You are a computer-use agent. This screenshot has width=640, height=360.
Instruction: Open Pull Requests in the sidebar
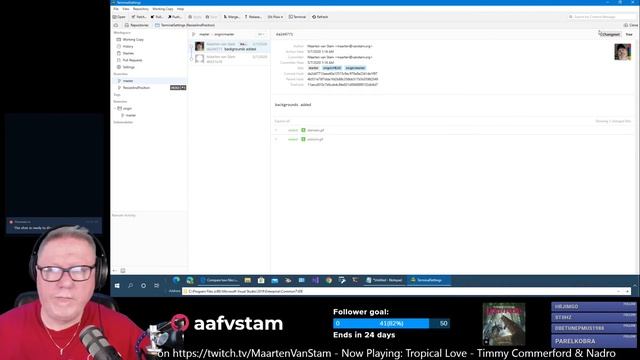130,60
